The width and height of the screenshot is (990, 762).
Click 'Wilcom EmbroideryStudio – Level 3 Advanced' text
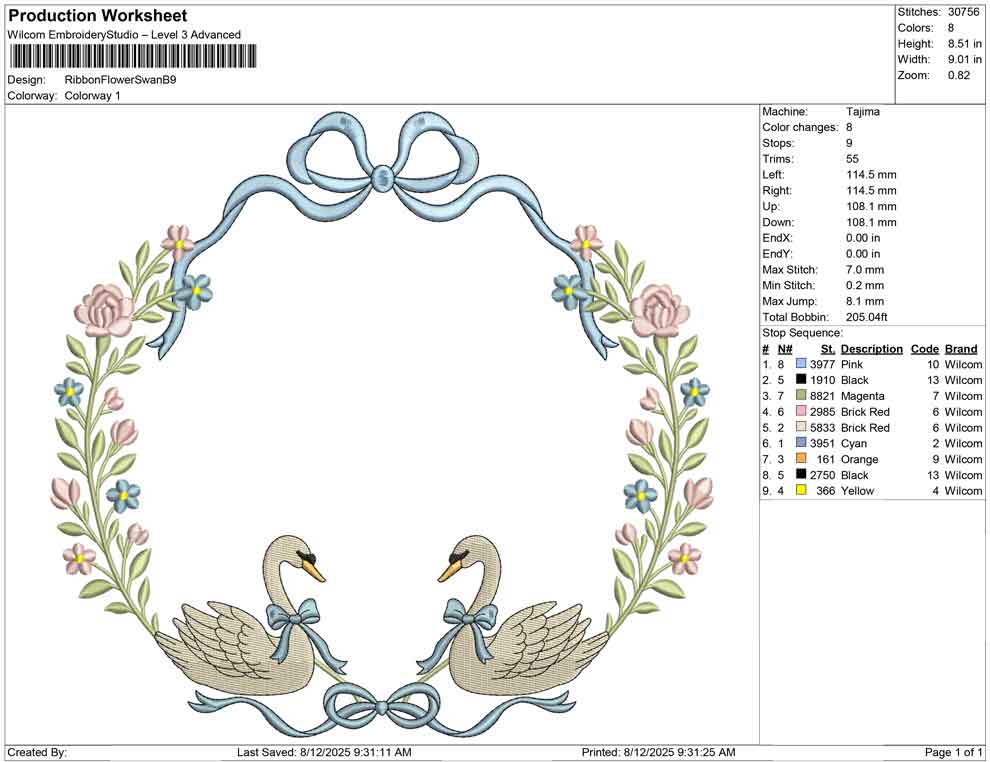(124, 35)
